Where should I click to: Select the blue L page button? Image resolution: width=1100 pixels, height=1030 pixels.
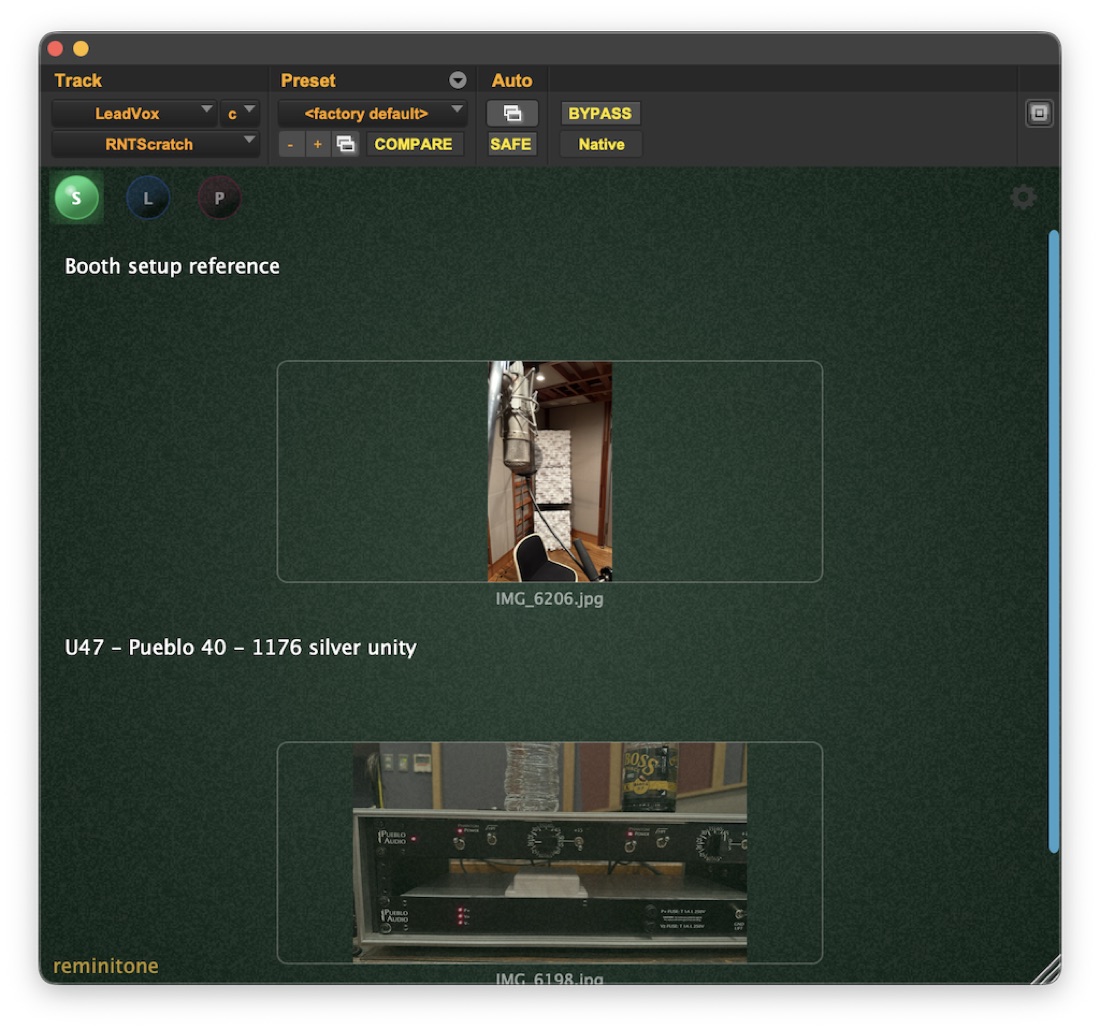(x=148, y=198)
